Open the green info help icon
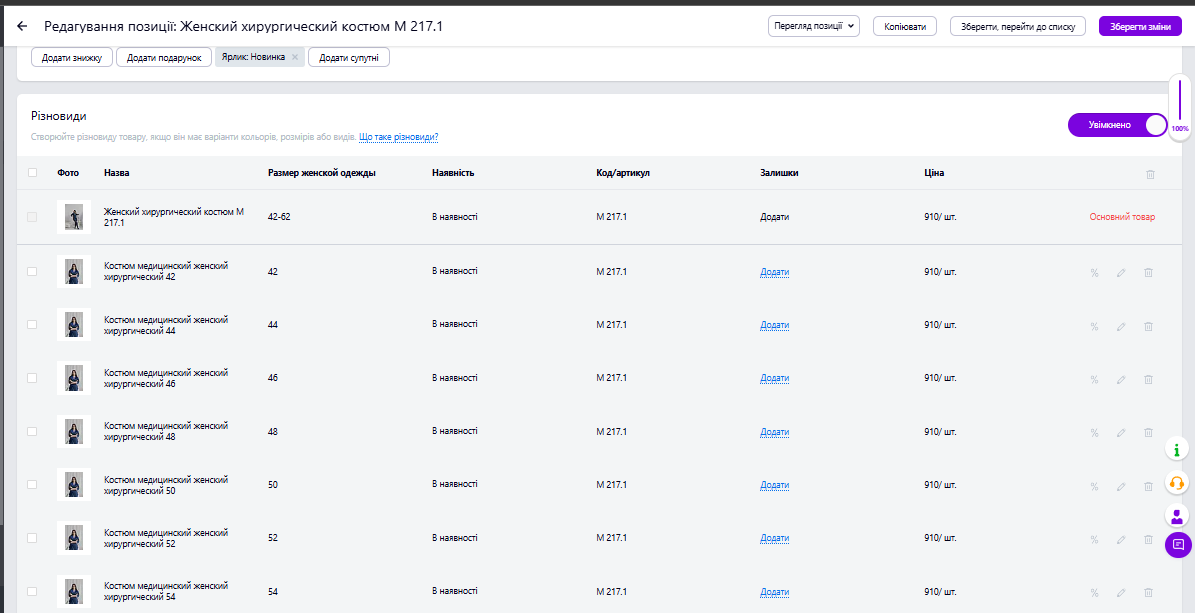Screen dimensions: 1195x613 click(x=1177, y=449)
